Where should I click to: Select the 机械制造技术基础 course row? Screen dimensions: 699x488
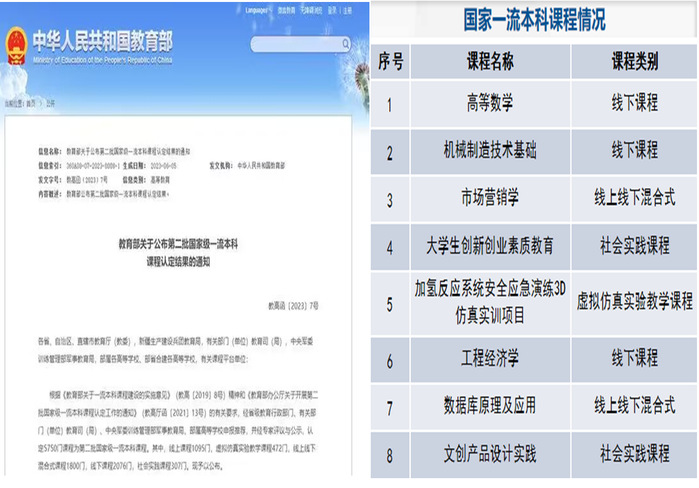(x=490, y=150)
